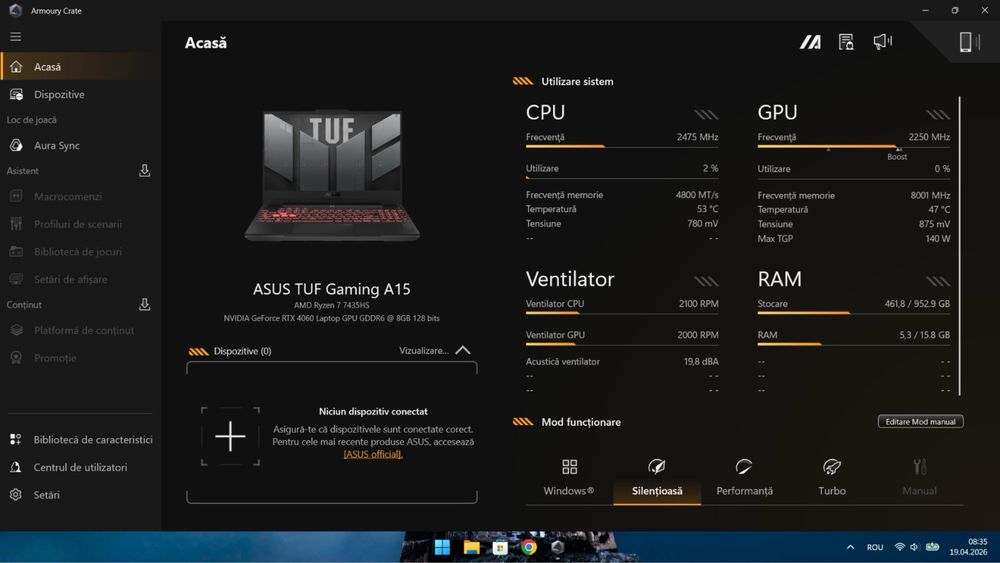Click Editare Mod manual button

tap(920, 421)
